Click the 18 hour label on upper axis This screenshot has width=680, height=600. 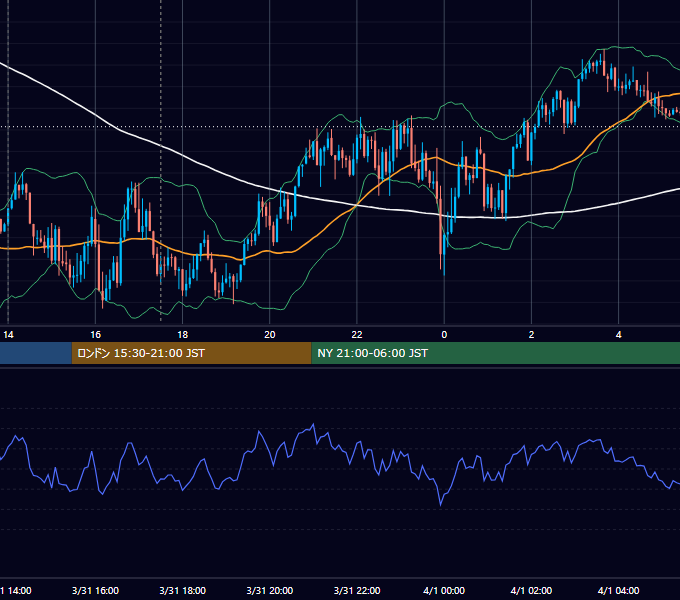click(183, 335)
